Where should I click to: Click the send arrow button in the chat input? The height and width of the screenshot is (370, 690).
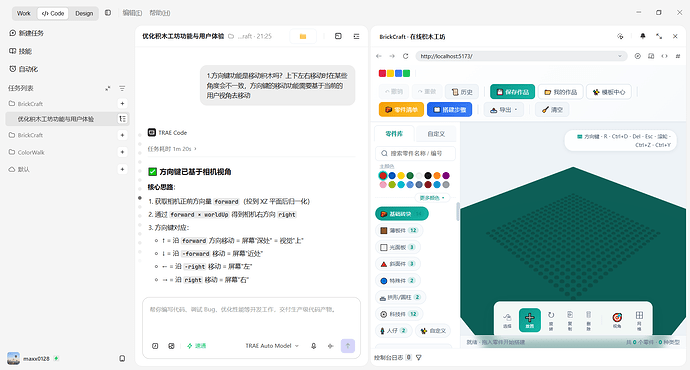pos(348,346)
